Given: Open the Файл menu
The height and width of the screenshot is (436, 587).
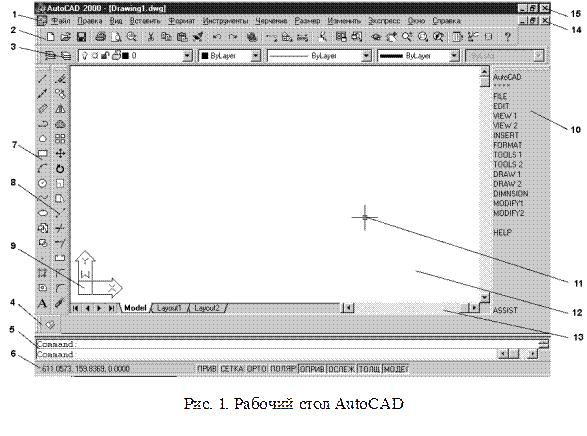Looking at the screenshot, I should click(x=60, y=21).
